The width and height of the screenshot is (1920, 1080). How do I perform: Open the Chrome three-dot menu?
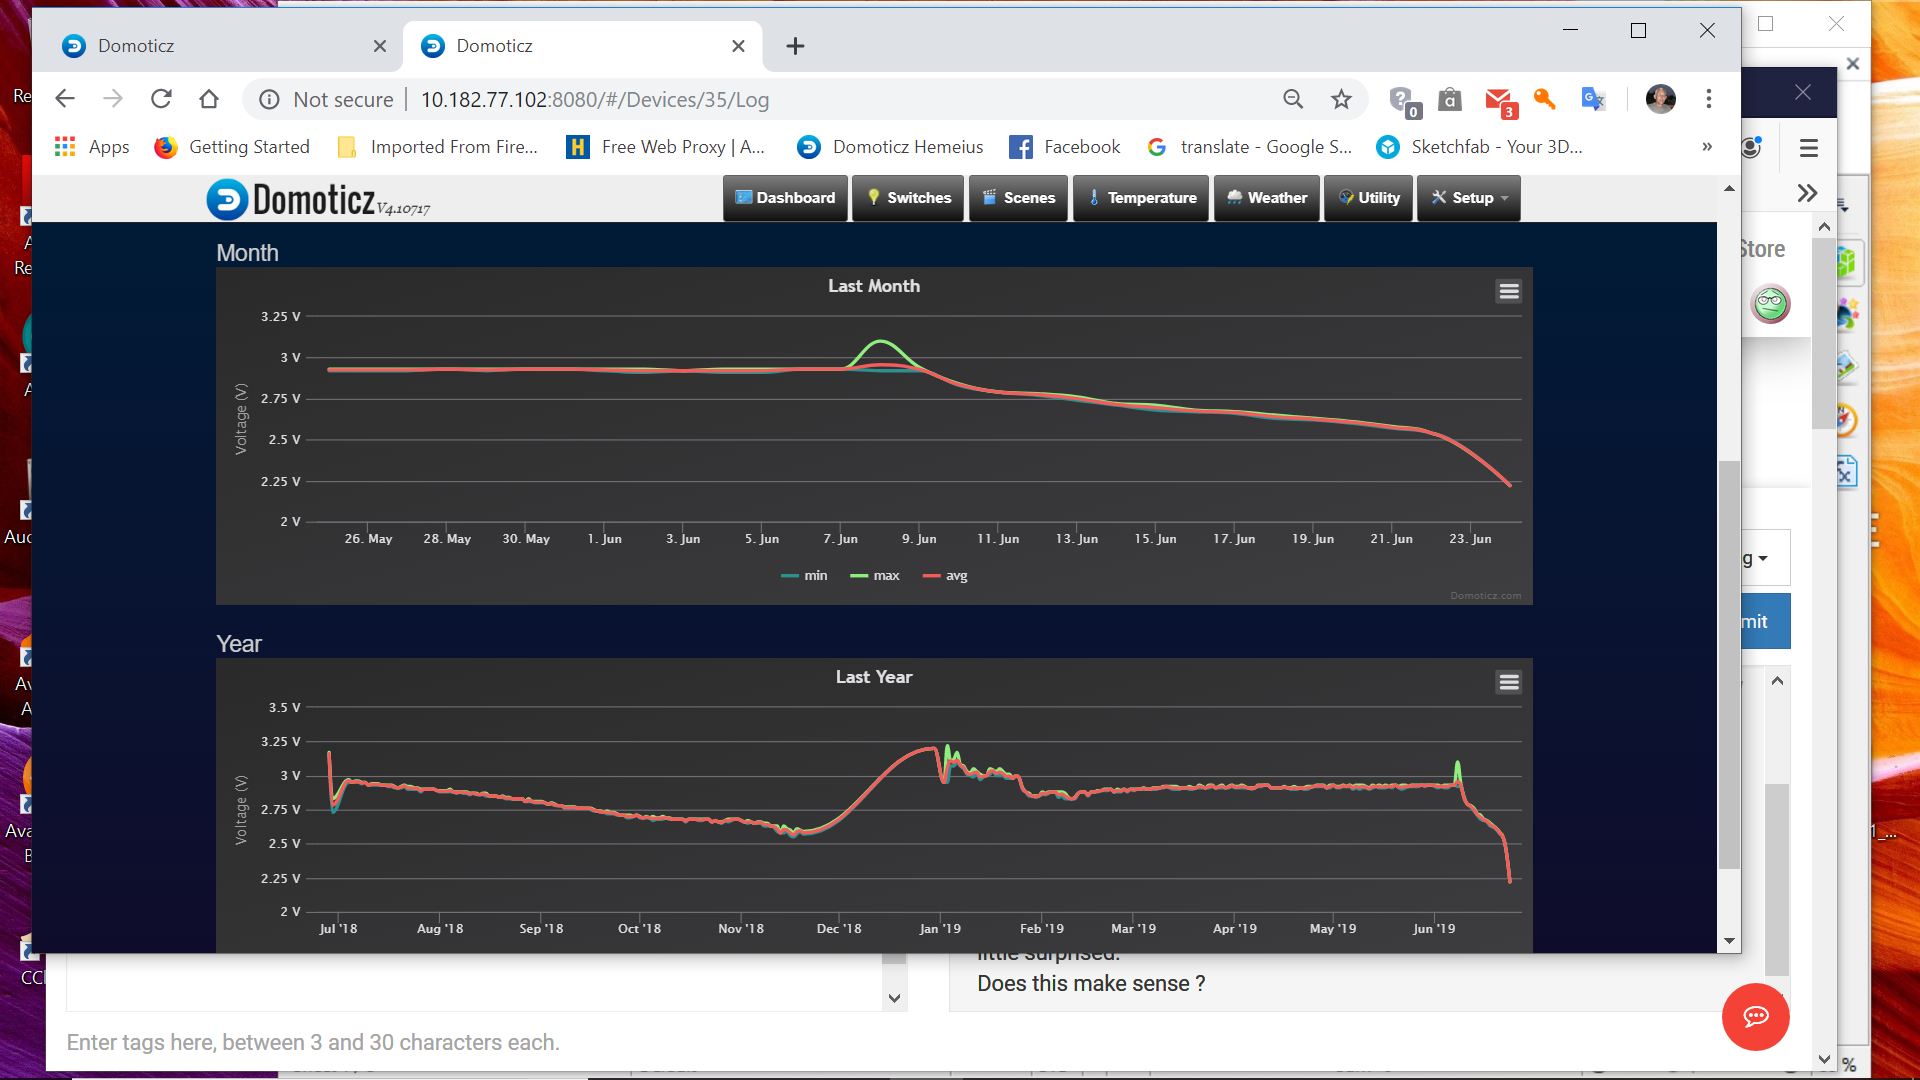(x=1708, y=99)
